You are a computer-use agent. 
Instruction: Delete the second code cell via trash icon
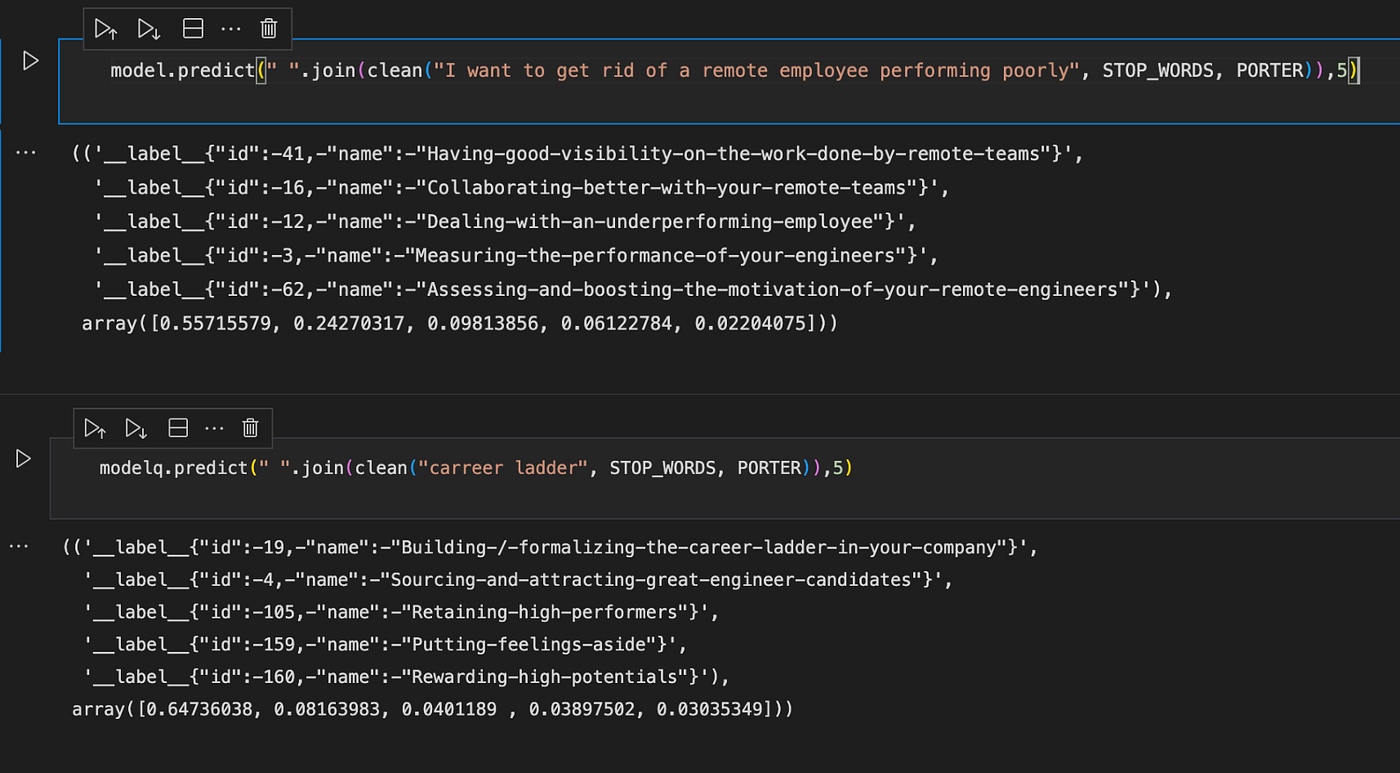(x=250, y=427)
